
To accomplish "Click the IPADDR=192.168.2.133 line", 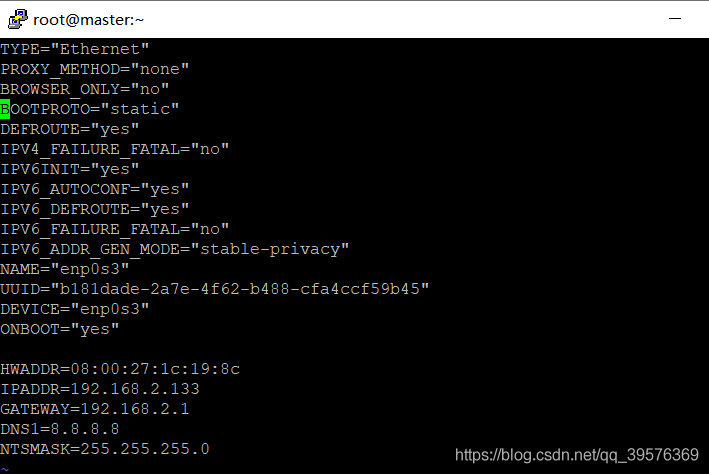I will [100, 388].
